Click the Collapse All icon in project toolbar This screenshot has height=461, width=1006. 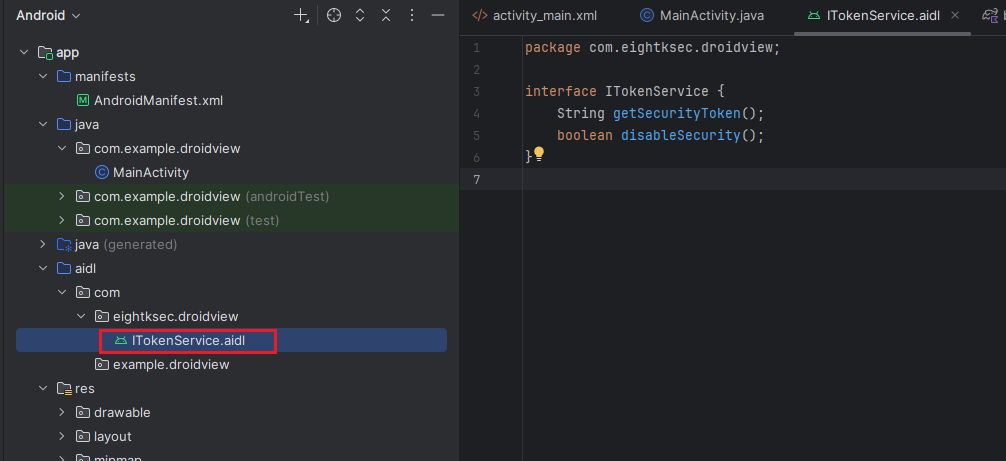coord(385,16)
